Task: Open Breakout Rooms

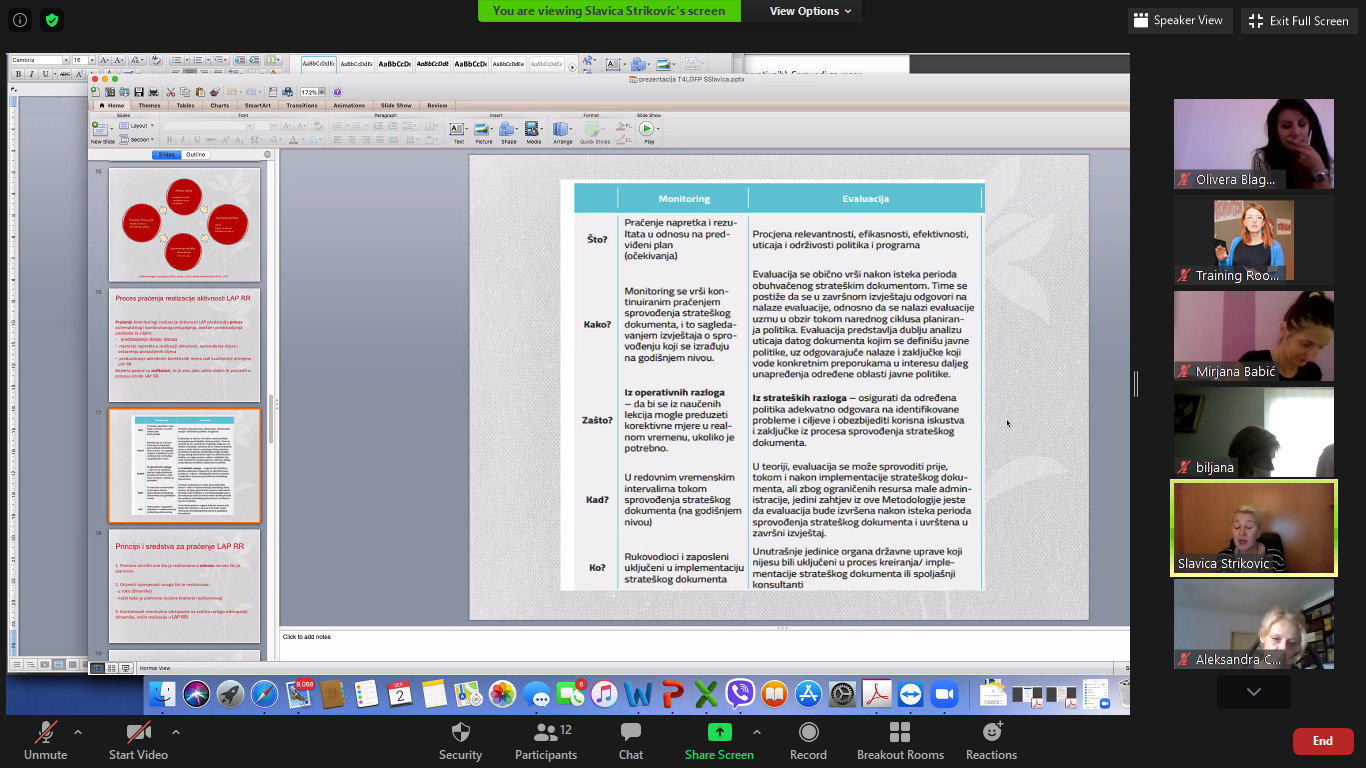Action: point(900,733)
